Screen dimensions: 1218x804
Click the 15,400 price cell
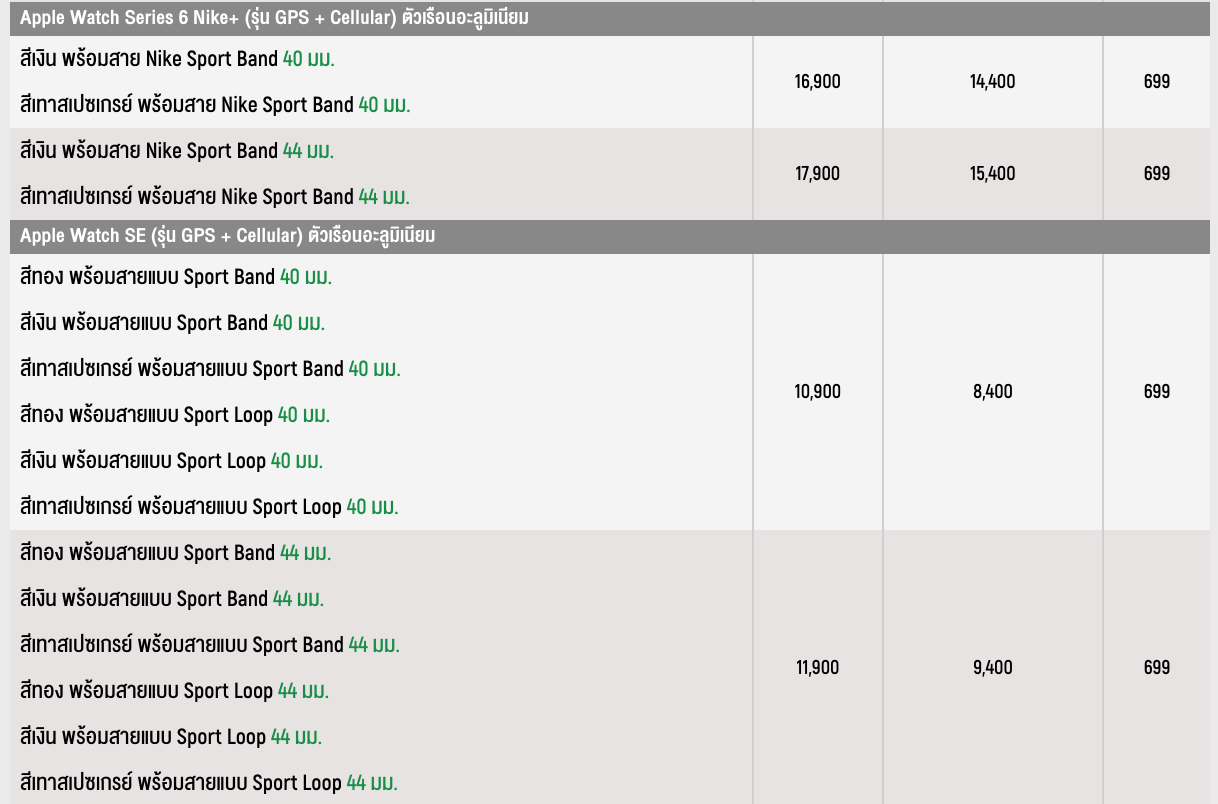click(x=992, y=174)
